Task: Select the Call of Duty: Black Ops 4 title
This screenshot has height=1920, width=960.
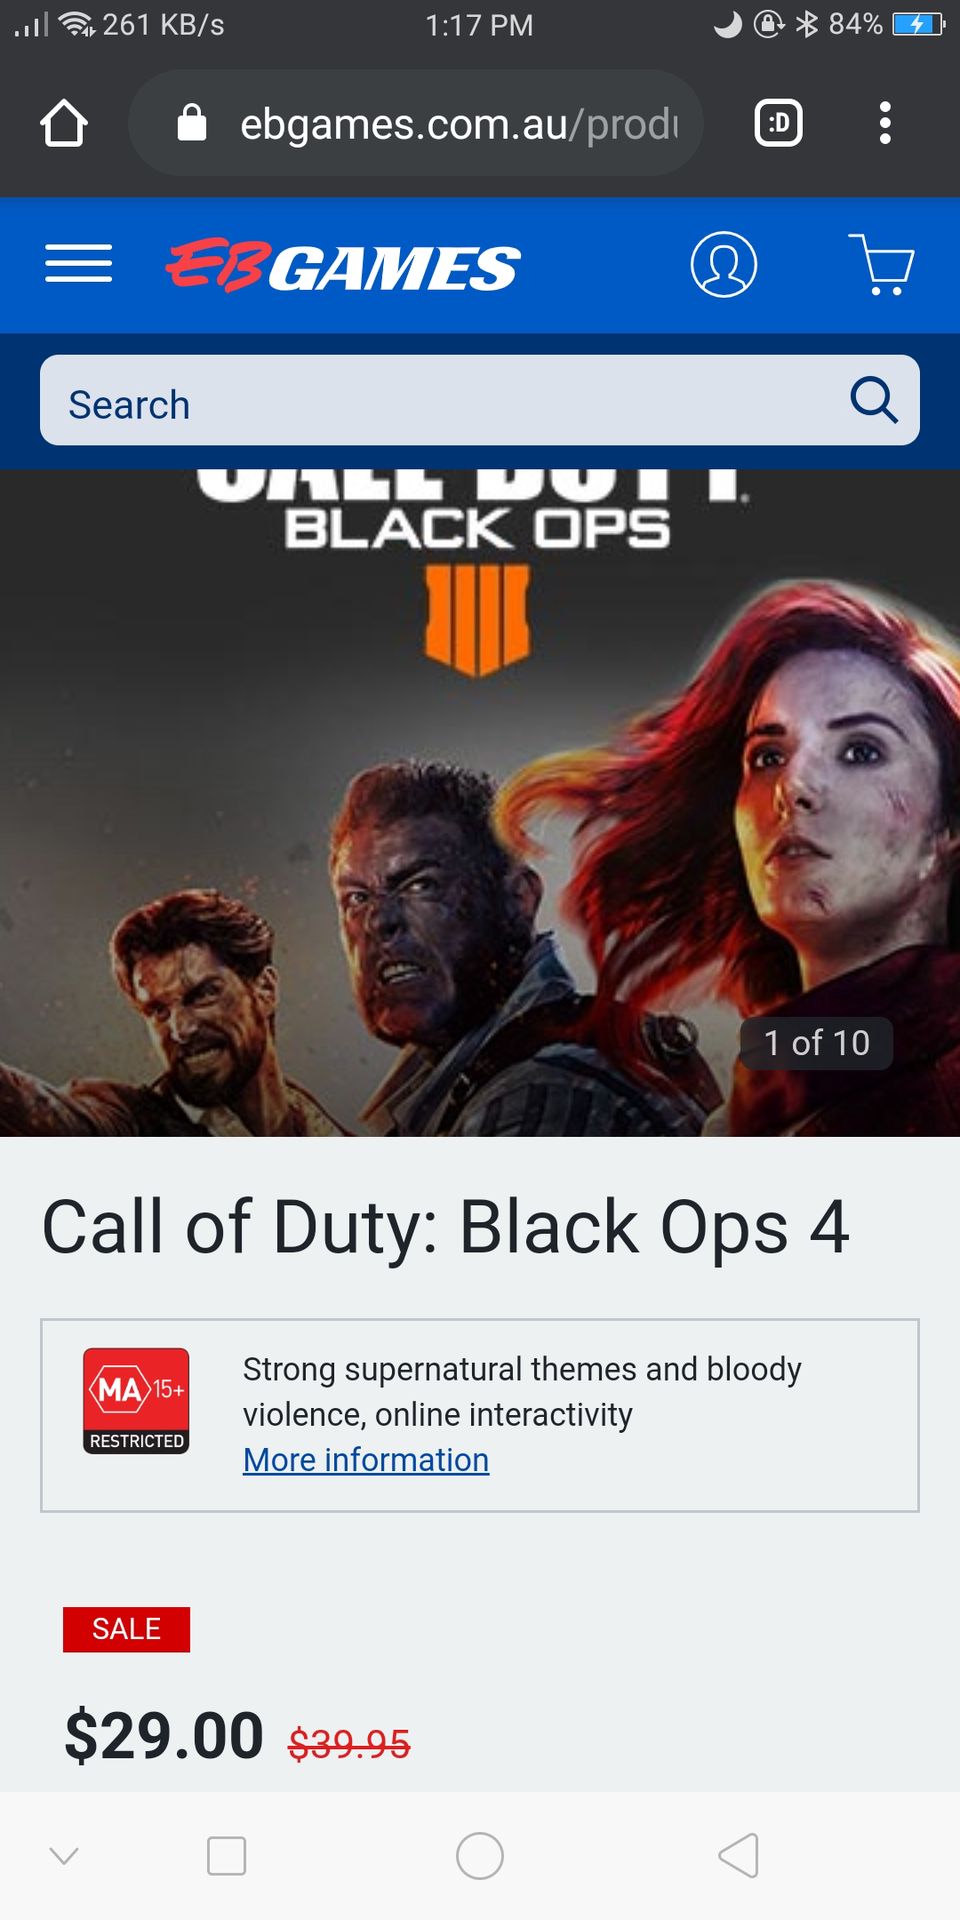Action: tap(446, 1227)
